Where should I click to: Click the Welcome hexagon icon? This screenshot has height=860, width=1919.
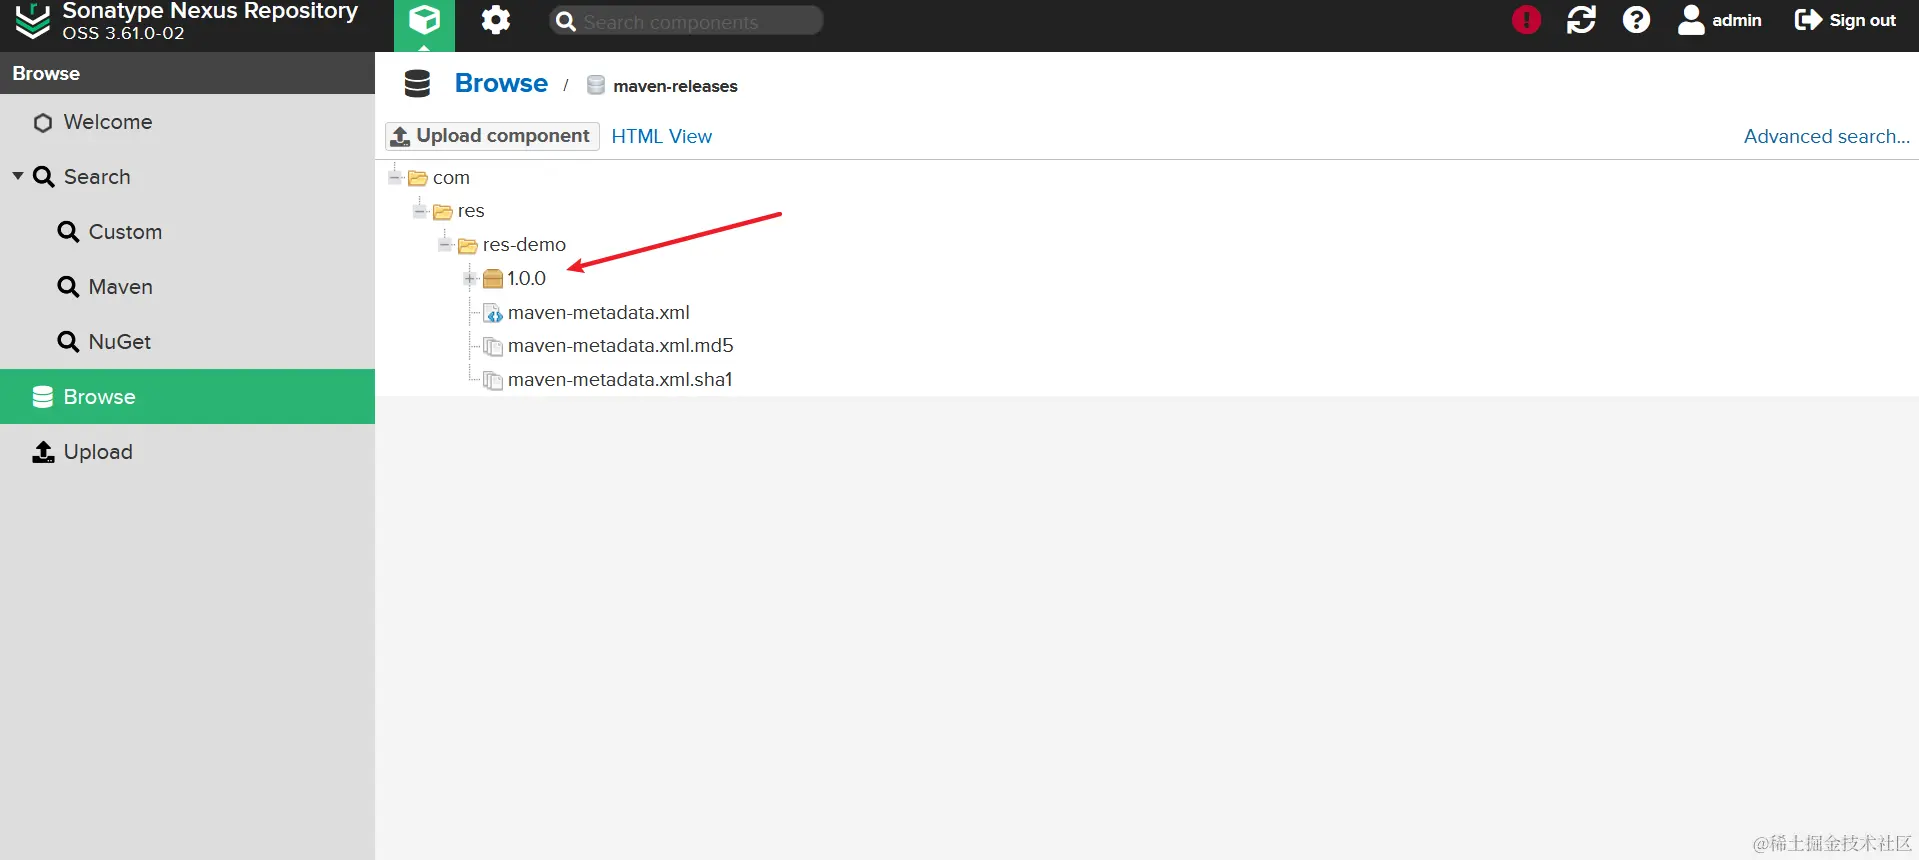point(43,123)
